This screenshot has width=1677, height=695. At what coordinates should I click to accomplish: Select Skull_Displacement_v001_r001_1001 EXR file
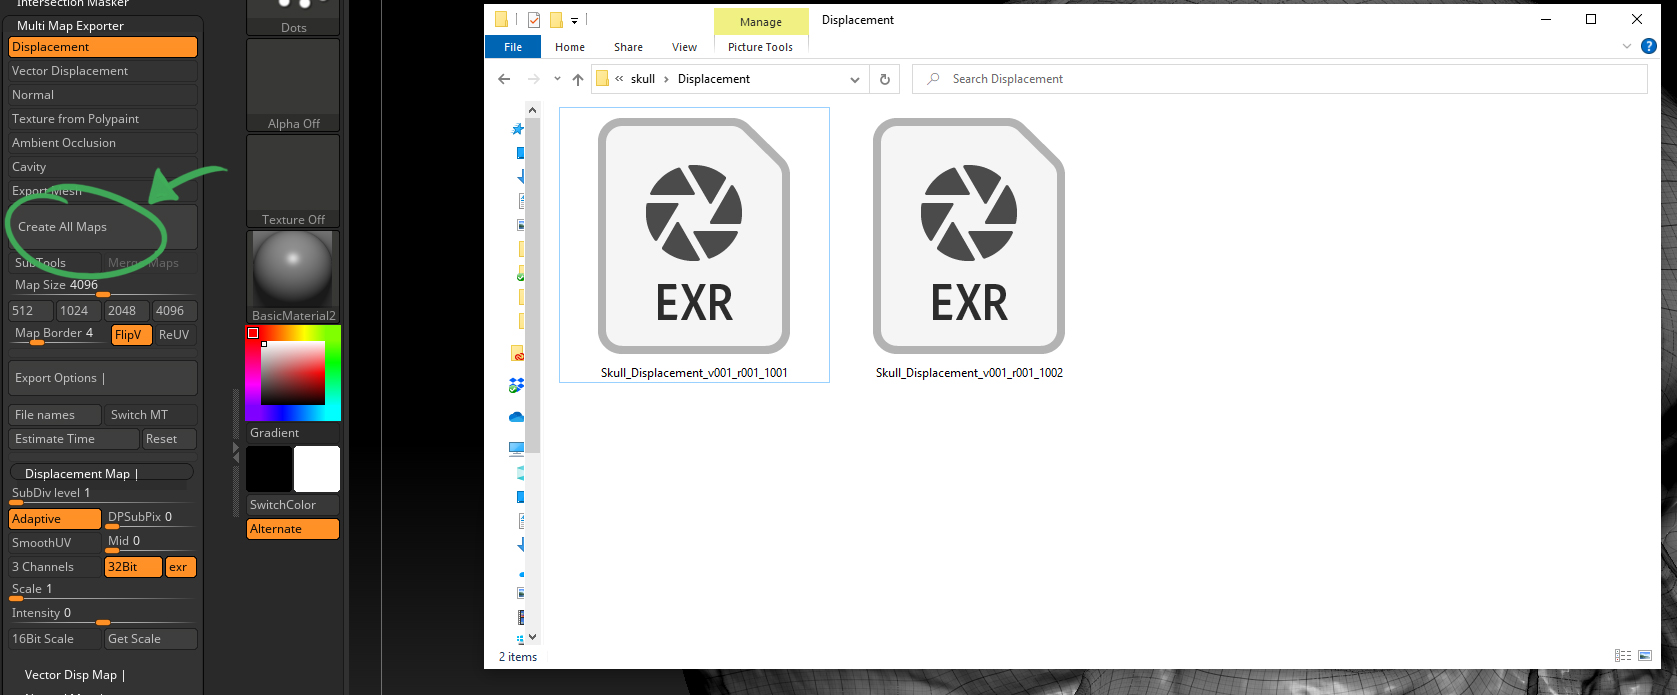(694, 245)
